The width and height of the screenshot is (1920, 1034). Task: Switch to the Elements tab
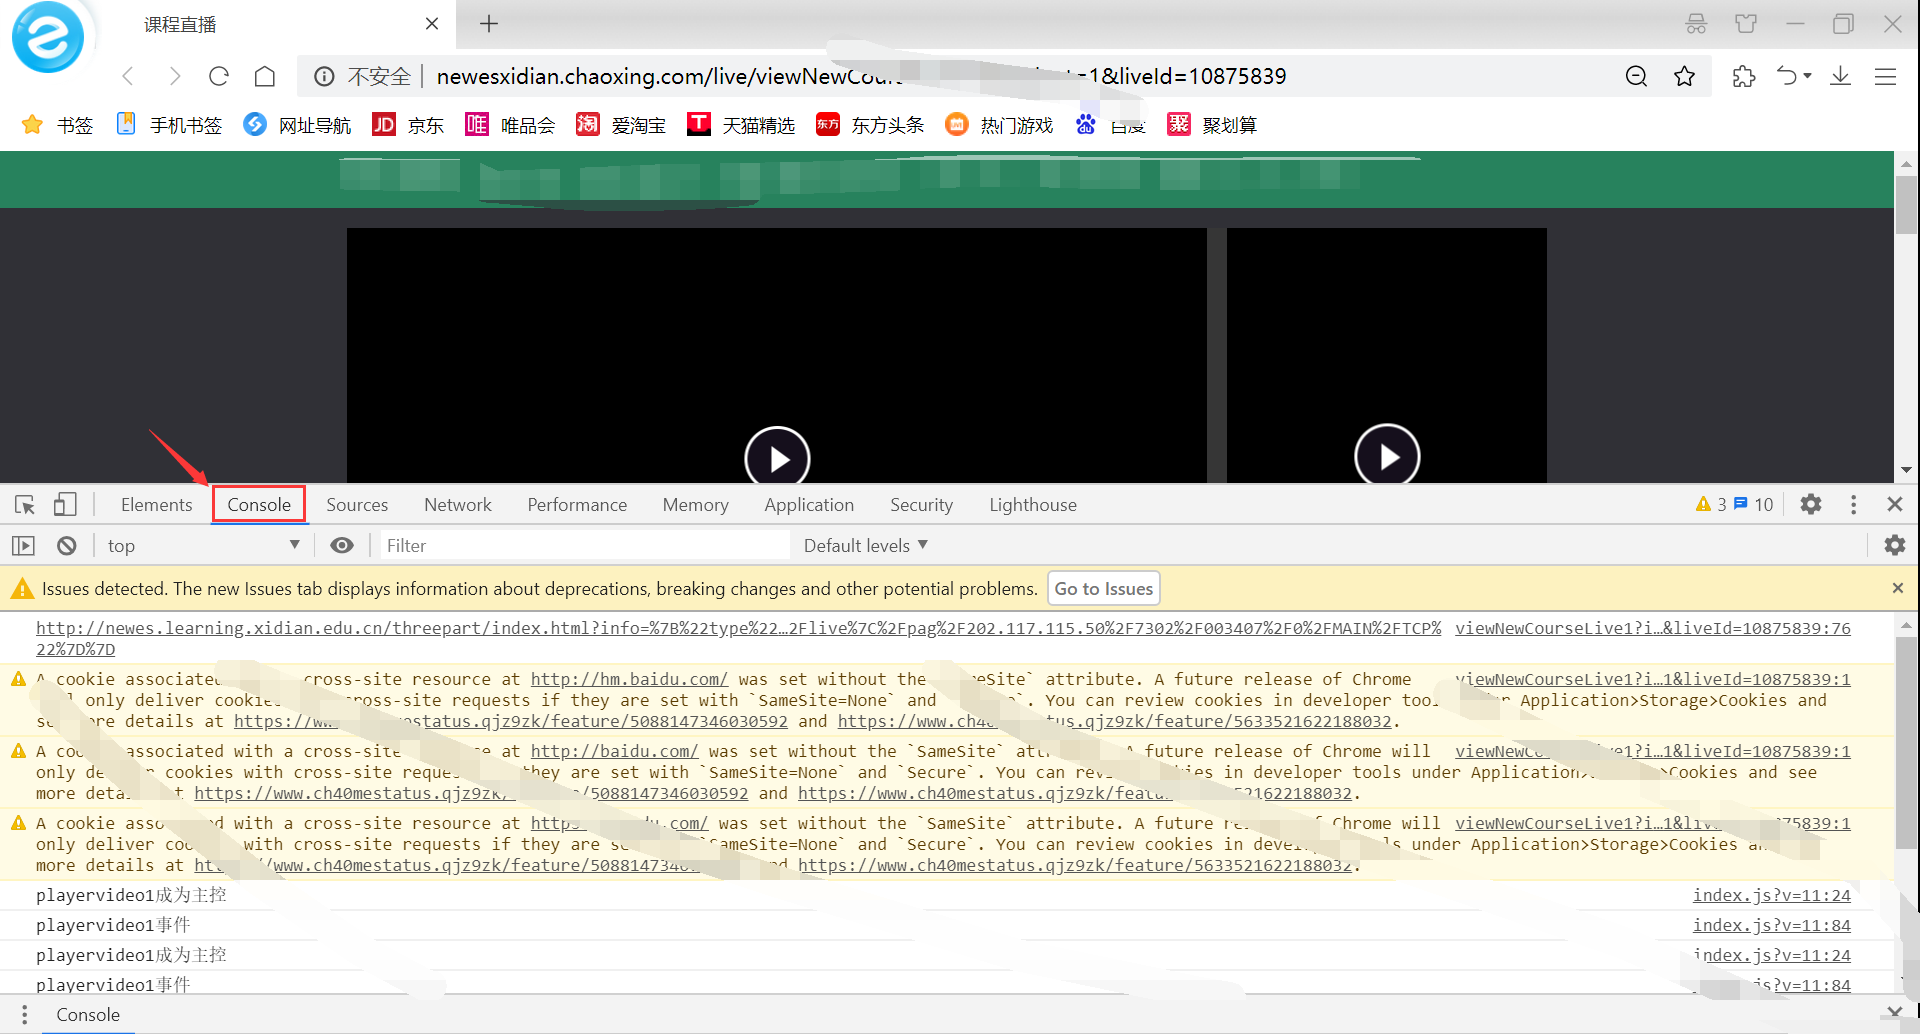[x=156, y=505]
